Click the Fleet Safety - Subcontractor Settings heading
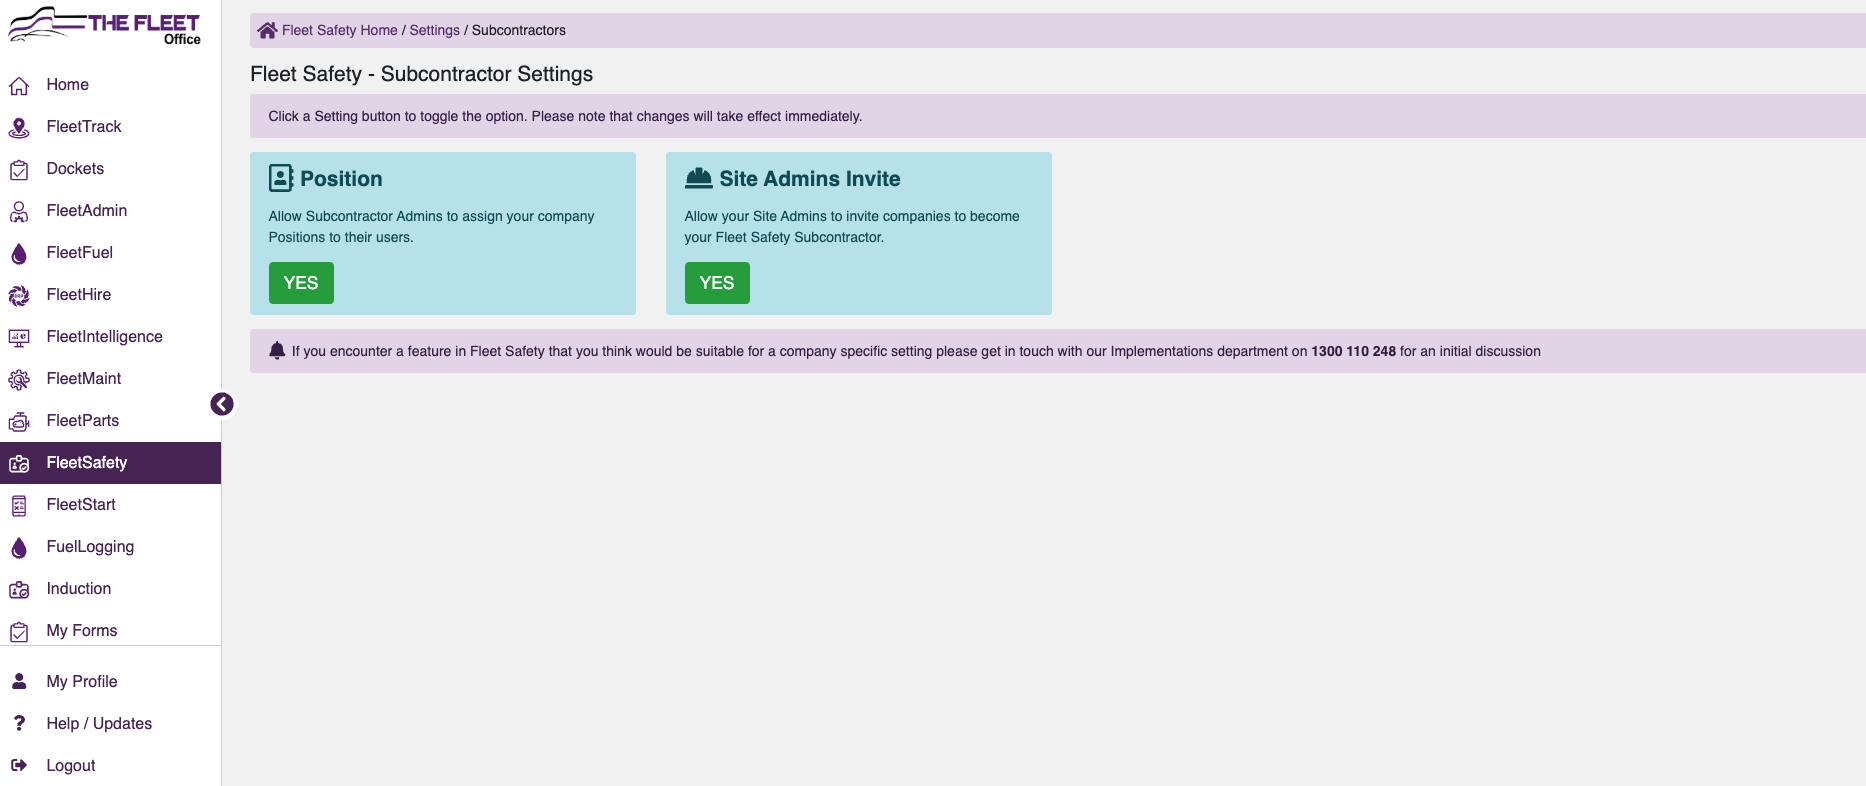The height and width of the screenshot is (786, 1866). point(421,74)
